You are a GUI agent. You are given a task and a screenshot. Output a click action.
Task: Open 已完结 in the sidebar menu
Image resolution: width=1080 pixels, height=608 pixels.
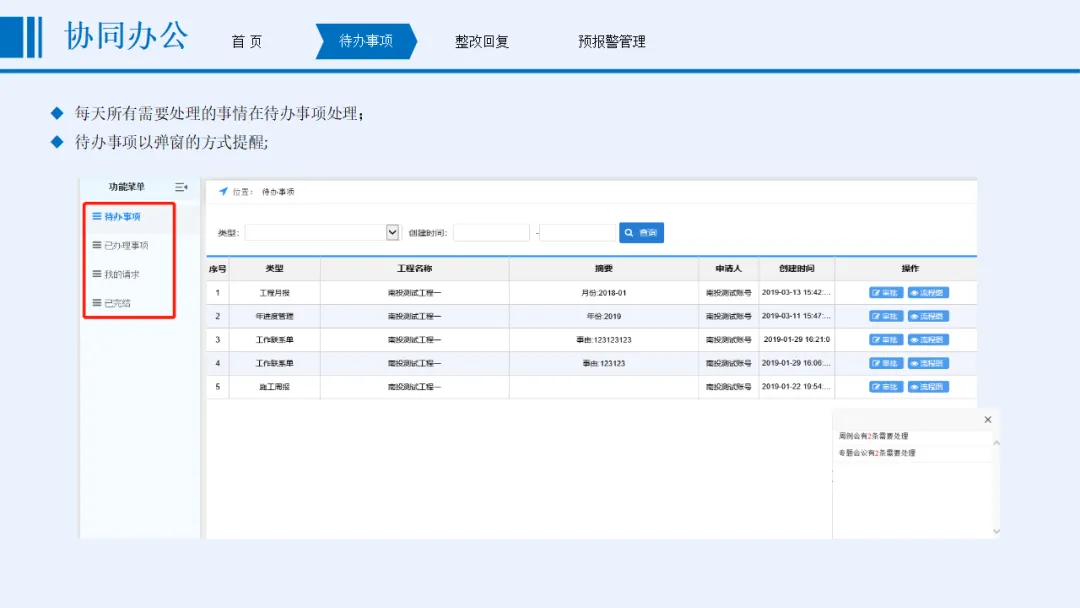(x=112, y=303)
